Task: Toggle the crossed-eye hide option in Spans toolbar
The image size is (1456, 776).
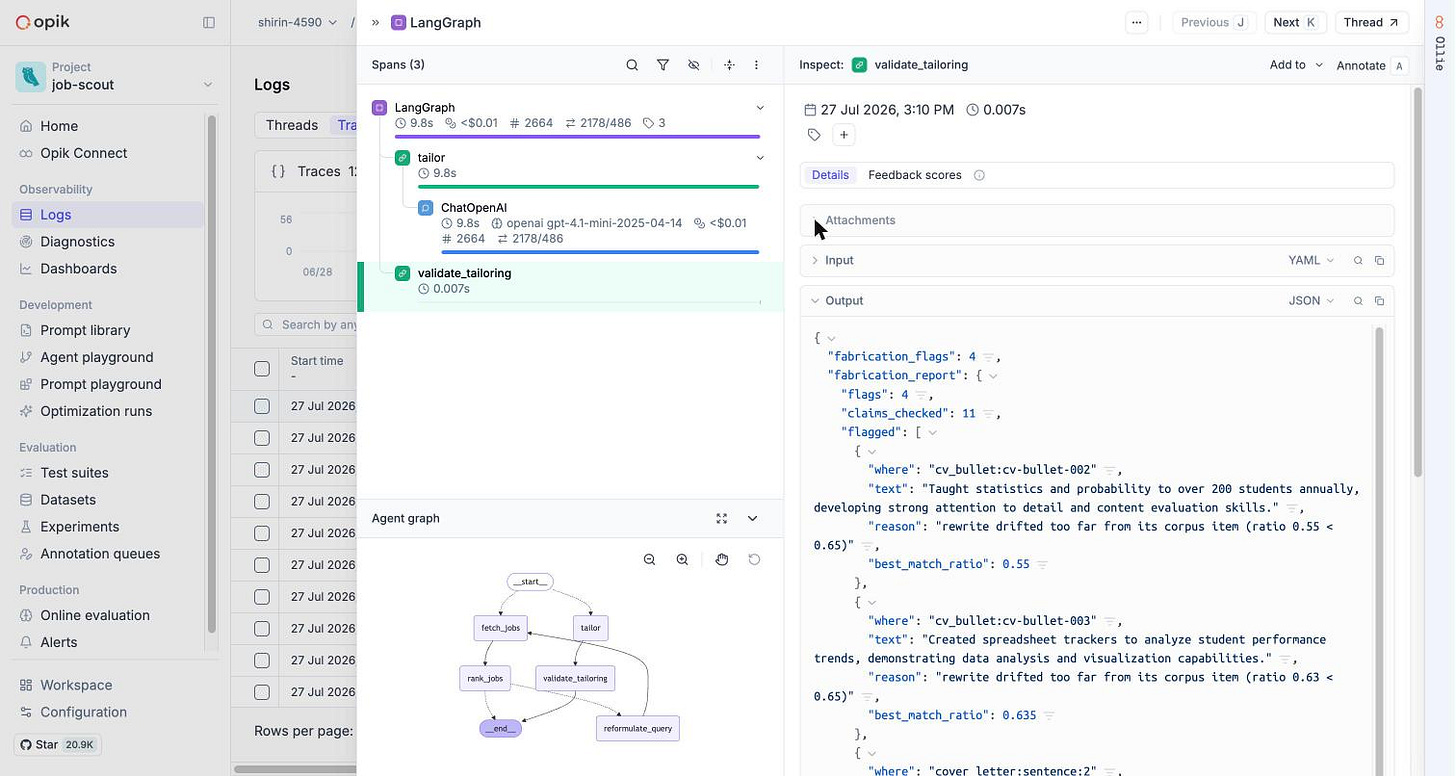Action: coord(694,65)
